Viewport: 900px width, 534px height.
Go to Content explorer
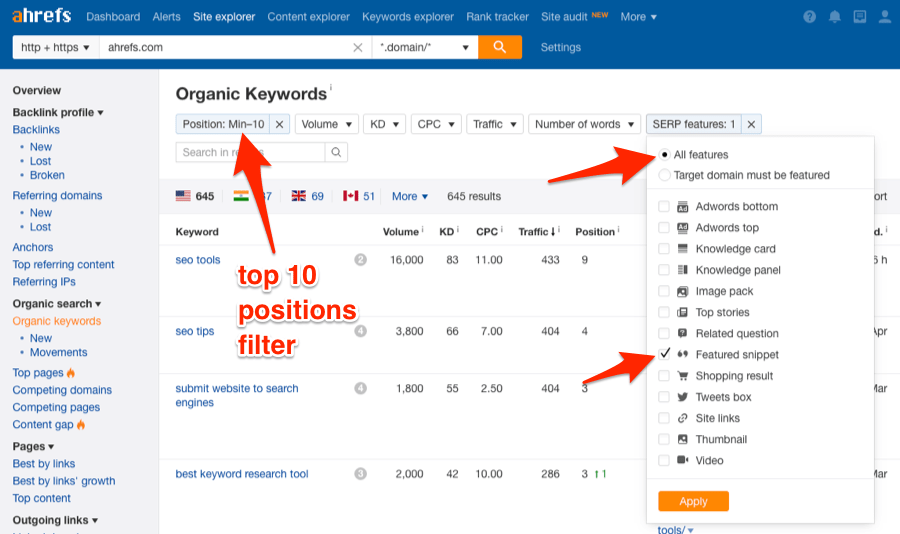pos(308,17)
